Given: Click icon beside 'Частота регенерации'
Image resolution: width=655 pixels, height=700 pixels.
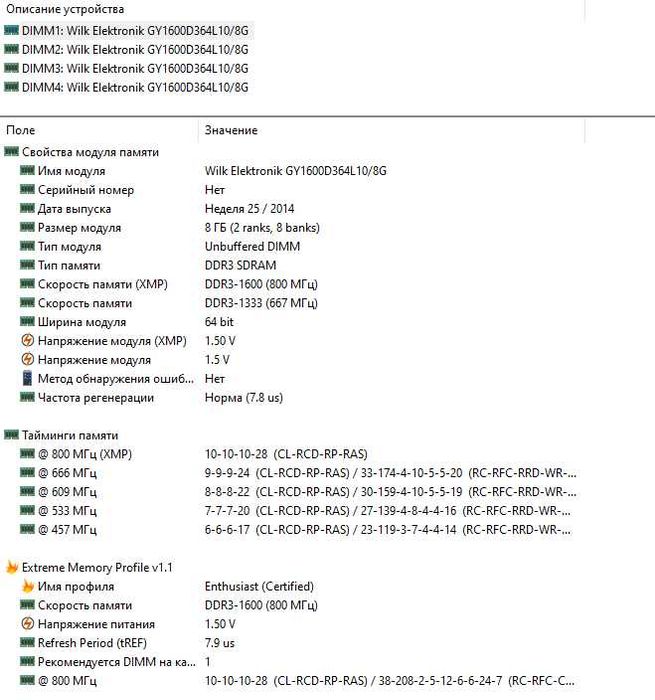Looking at the screenshot, I should click(27, 396).
